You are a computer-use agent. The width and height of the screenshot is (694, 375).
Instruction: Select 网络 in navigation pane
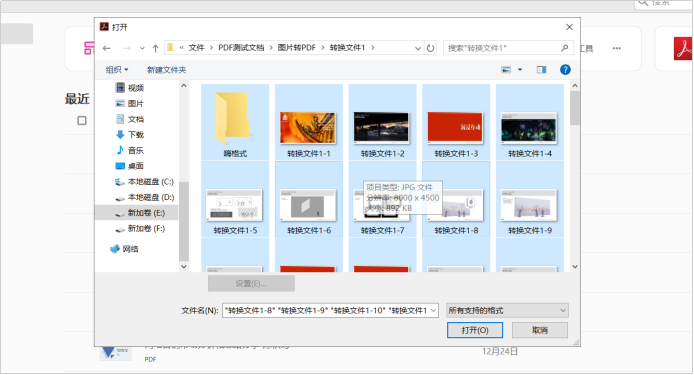pyautogui.click(x=124, y=249)
